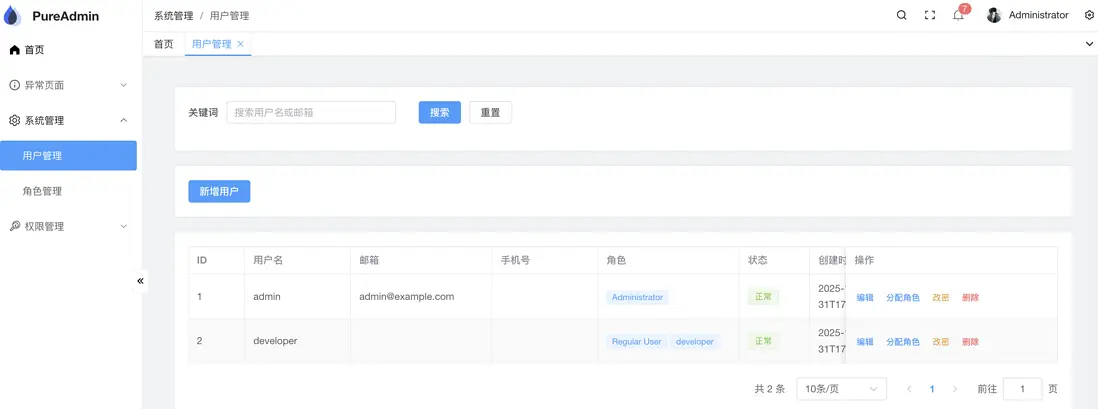The width and height of the screenshot is (1098, 409).
Task: Click the 共 2 条 total count text
Action: (770, 389)
